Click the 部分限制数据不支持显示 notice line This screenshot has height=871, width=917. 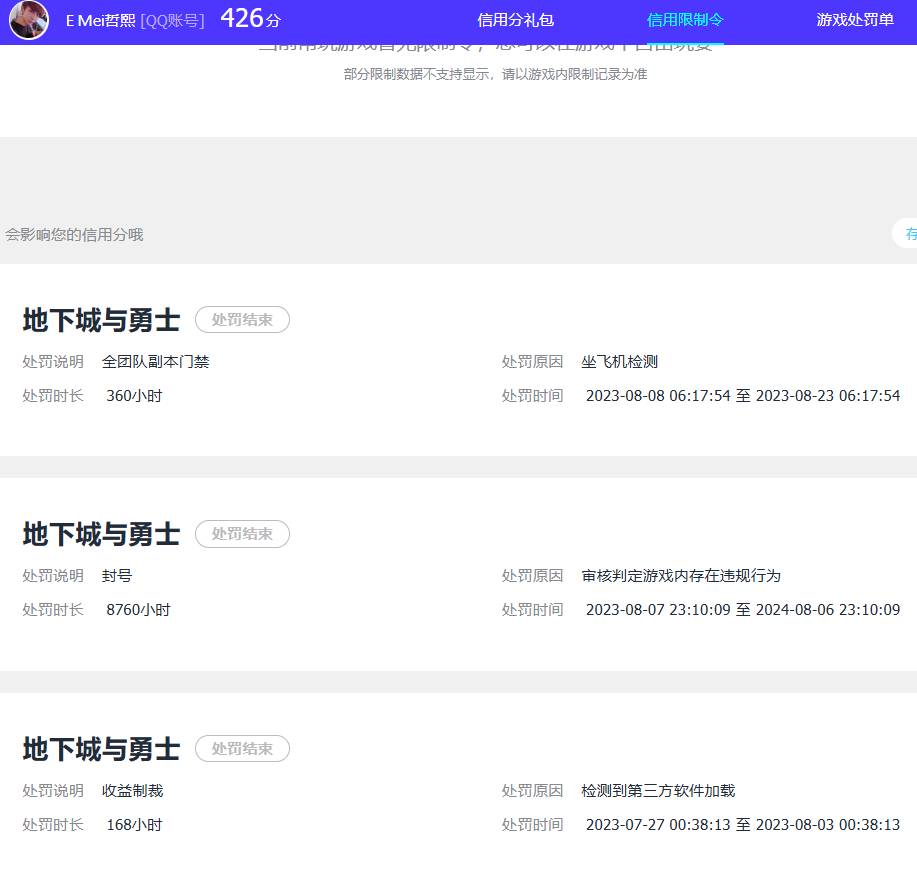(x=495, y=75)
